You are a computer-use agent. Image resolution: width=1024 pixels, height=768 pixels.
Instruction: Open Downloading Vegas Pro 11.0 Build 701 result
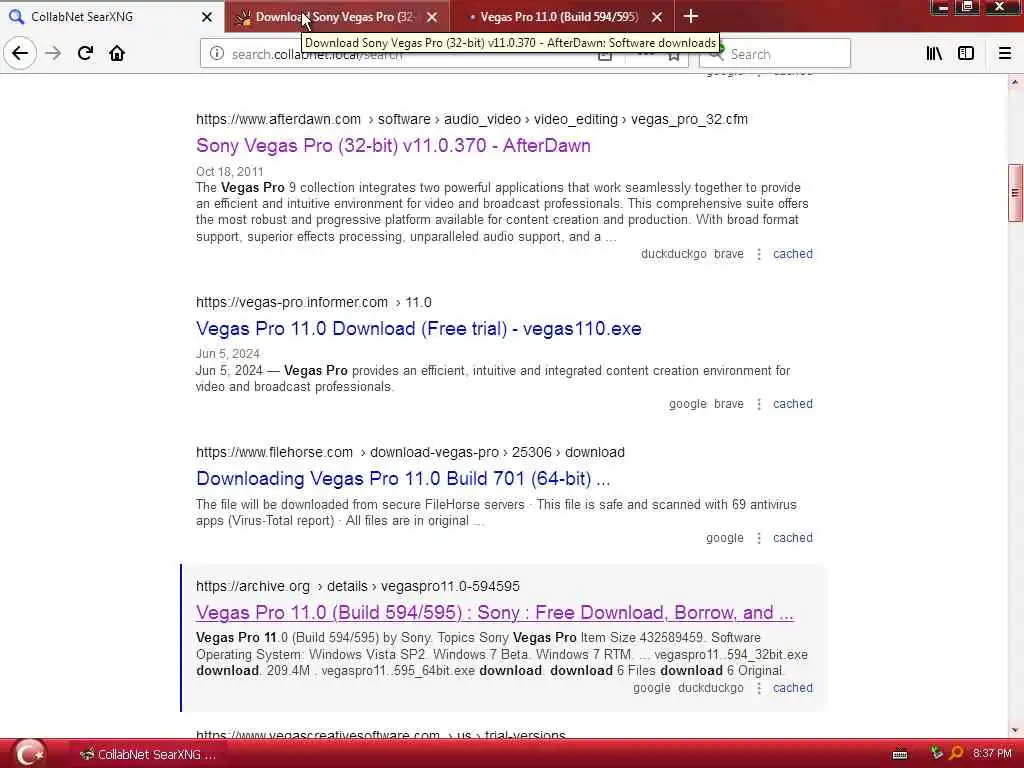click(x=403, y=479)
